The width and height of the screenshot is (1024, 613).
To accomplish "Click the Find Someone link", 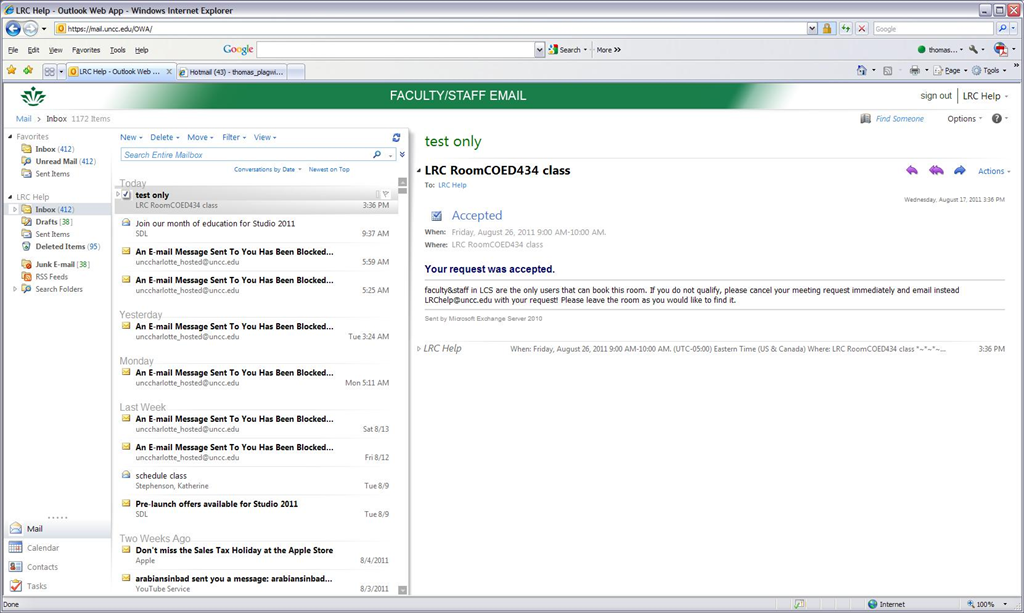I will point(899,119).
